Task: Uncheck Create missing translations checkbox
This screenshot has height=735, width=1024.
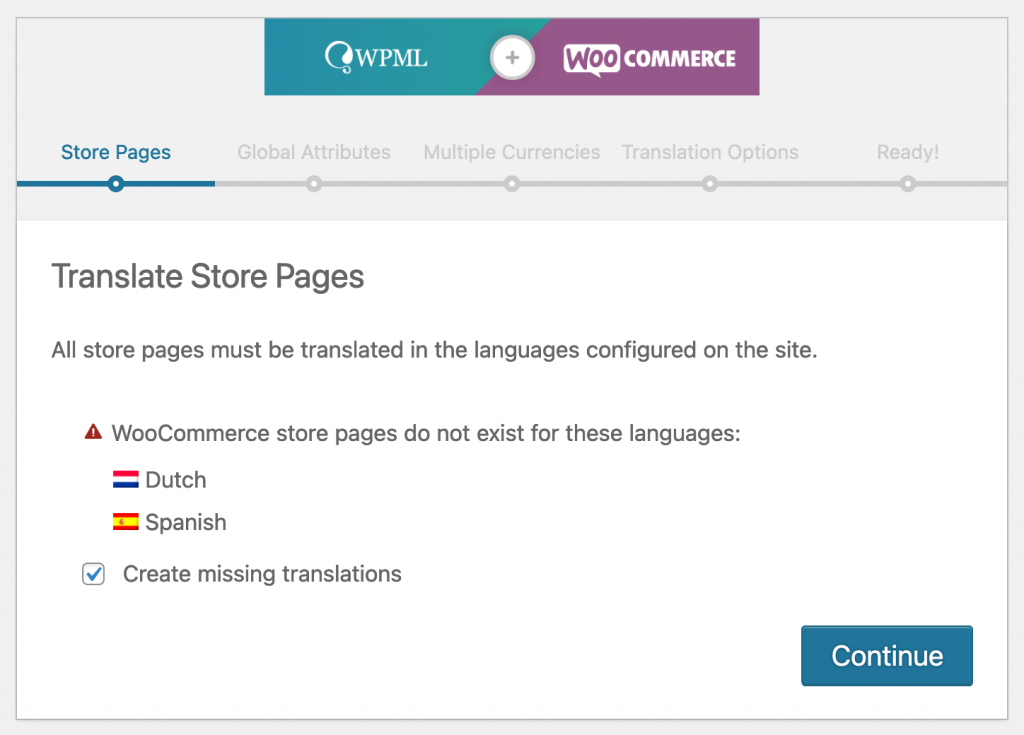Action: (93, 574)
